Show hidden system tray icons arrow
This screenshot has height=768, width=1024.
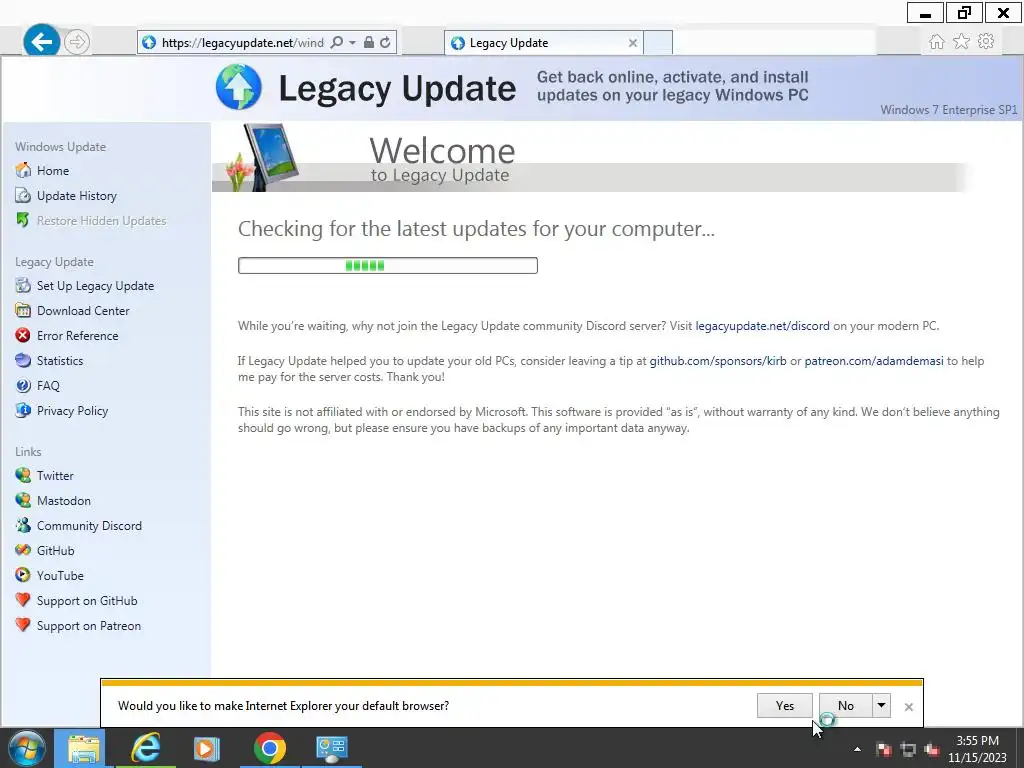[857, 749]
